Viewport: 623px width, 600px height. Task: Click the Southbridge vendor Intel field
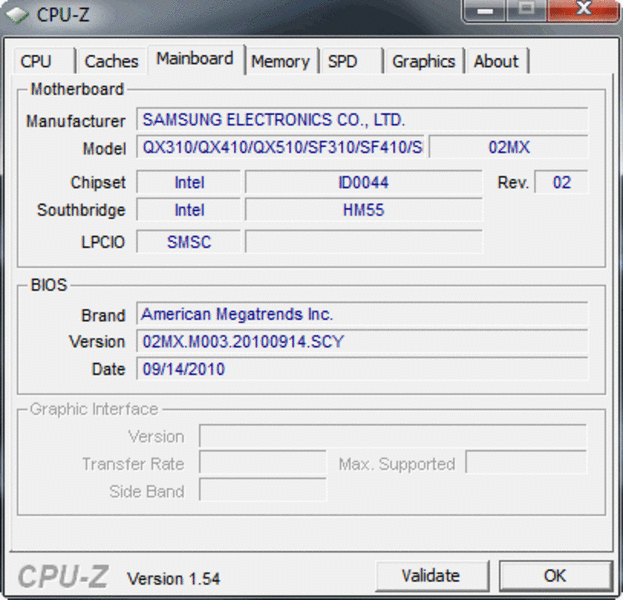tap(189, 209)
